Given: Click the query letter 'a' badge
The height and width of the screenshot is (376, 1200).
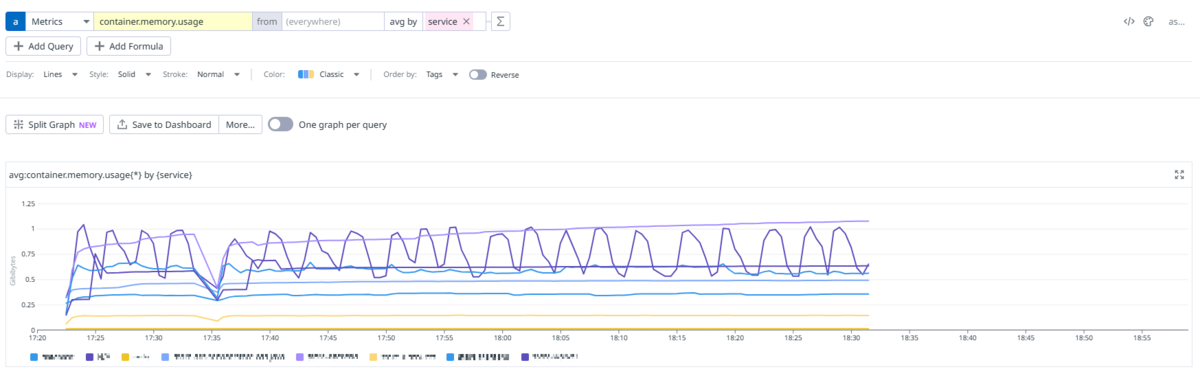Looking at the screenshot, I should (16, 21).
